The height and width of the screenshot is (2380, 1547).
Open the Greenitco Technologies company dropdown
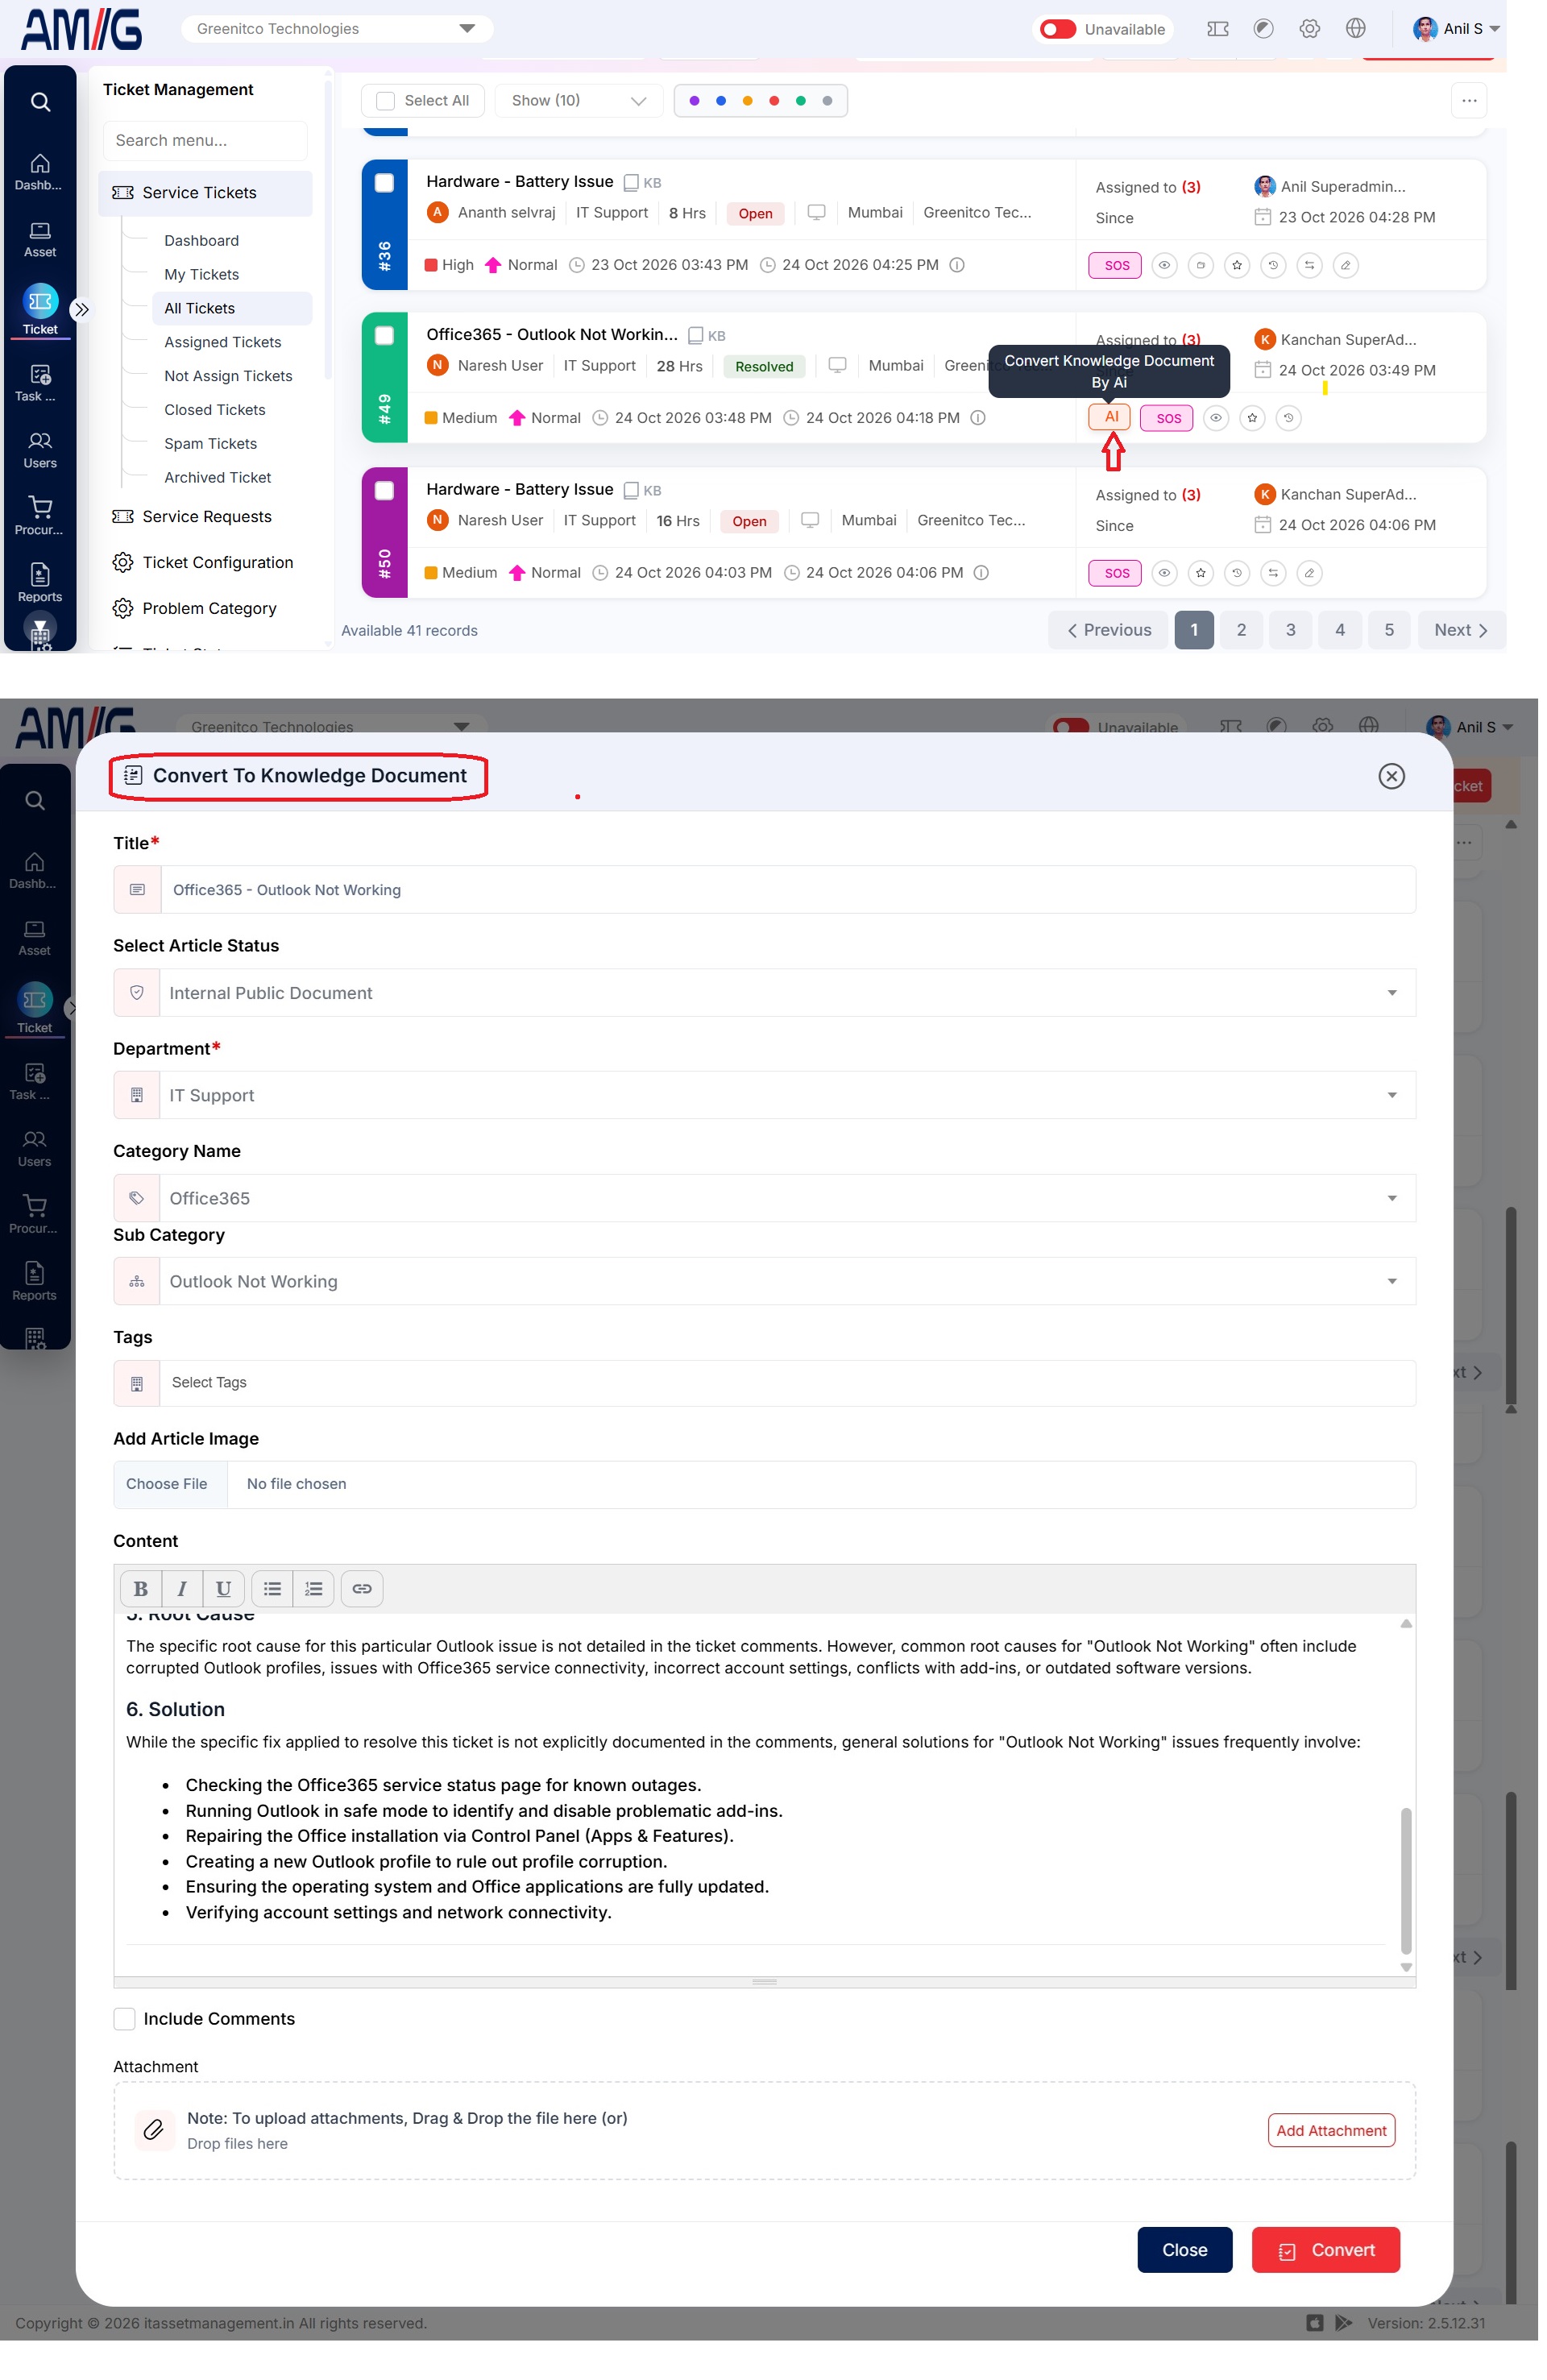point(337,29)
